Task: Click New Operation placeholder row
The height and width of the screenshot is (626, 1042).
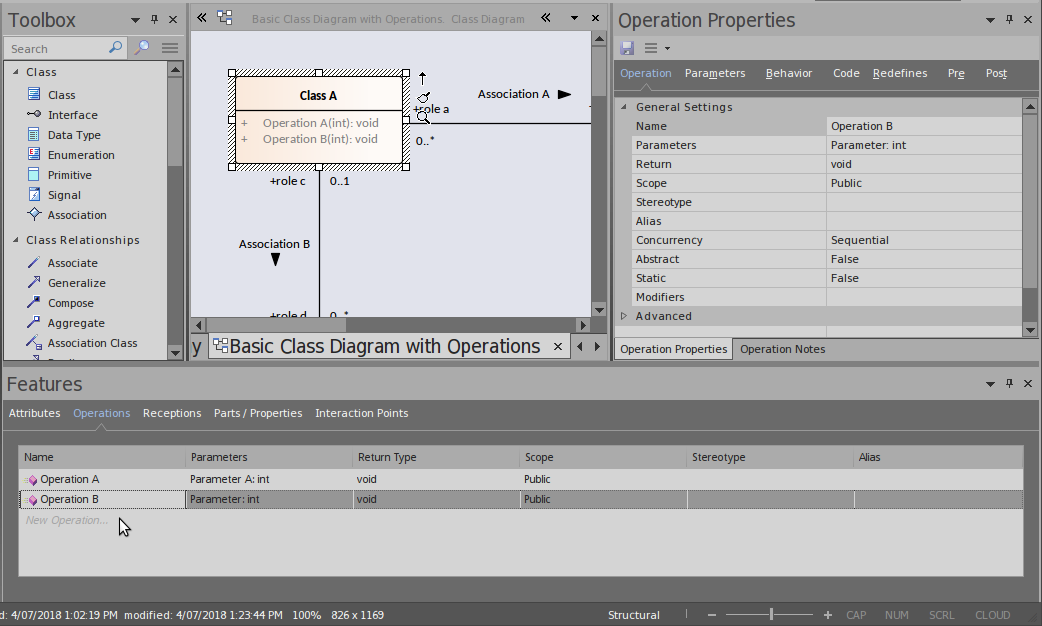Action: [66, 520]
